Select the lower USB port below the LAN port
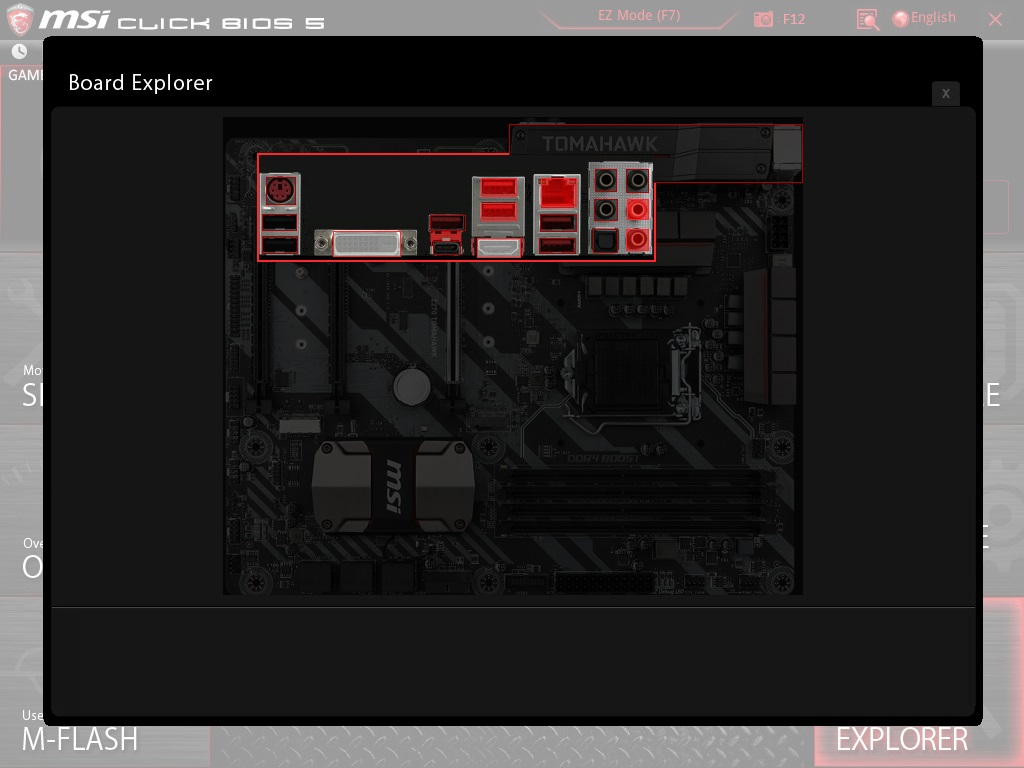This screenshot has height=768, width=1024. 557,246
